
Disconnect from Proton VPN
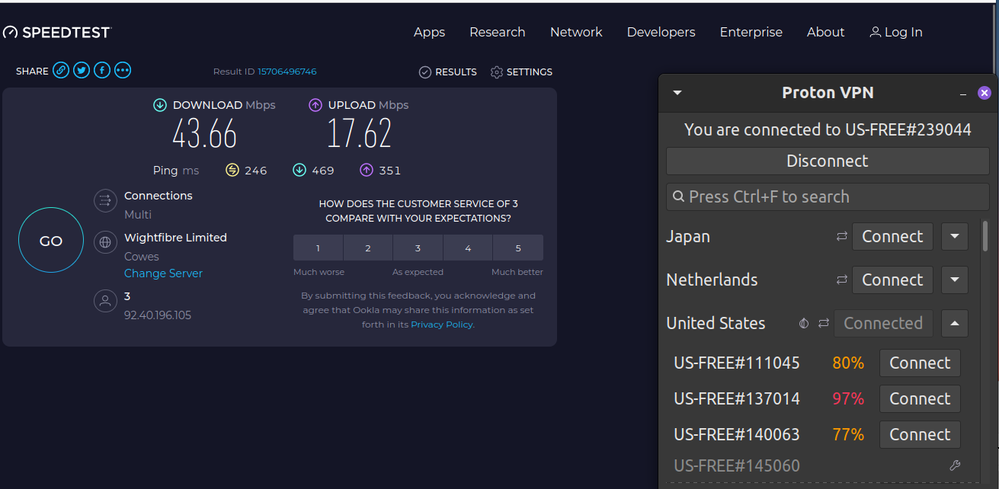[828, 161]
